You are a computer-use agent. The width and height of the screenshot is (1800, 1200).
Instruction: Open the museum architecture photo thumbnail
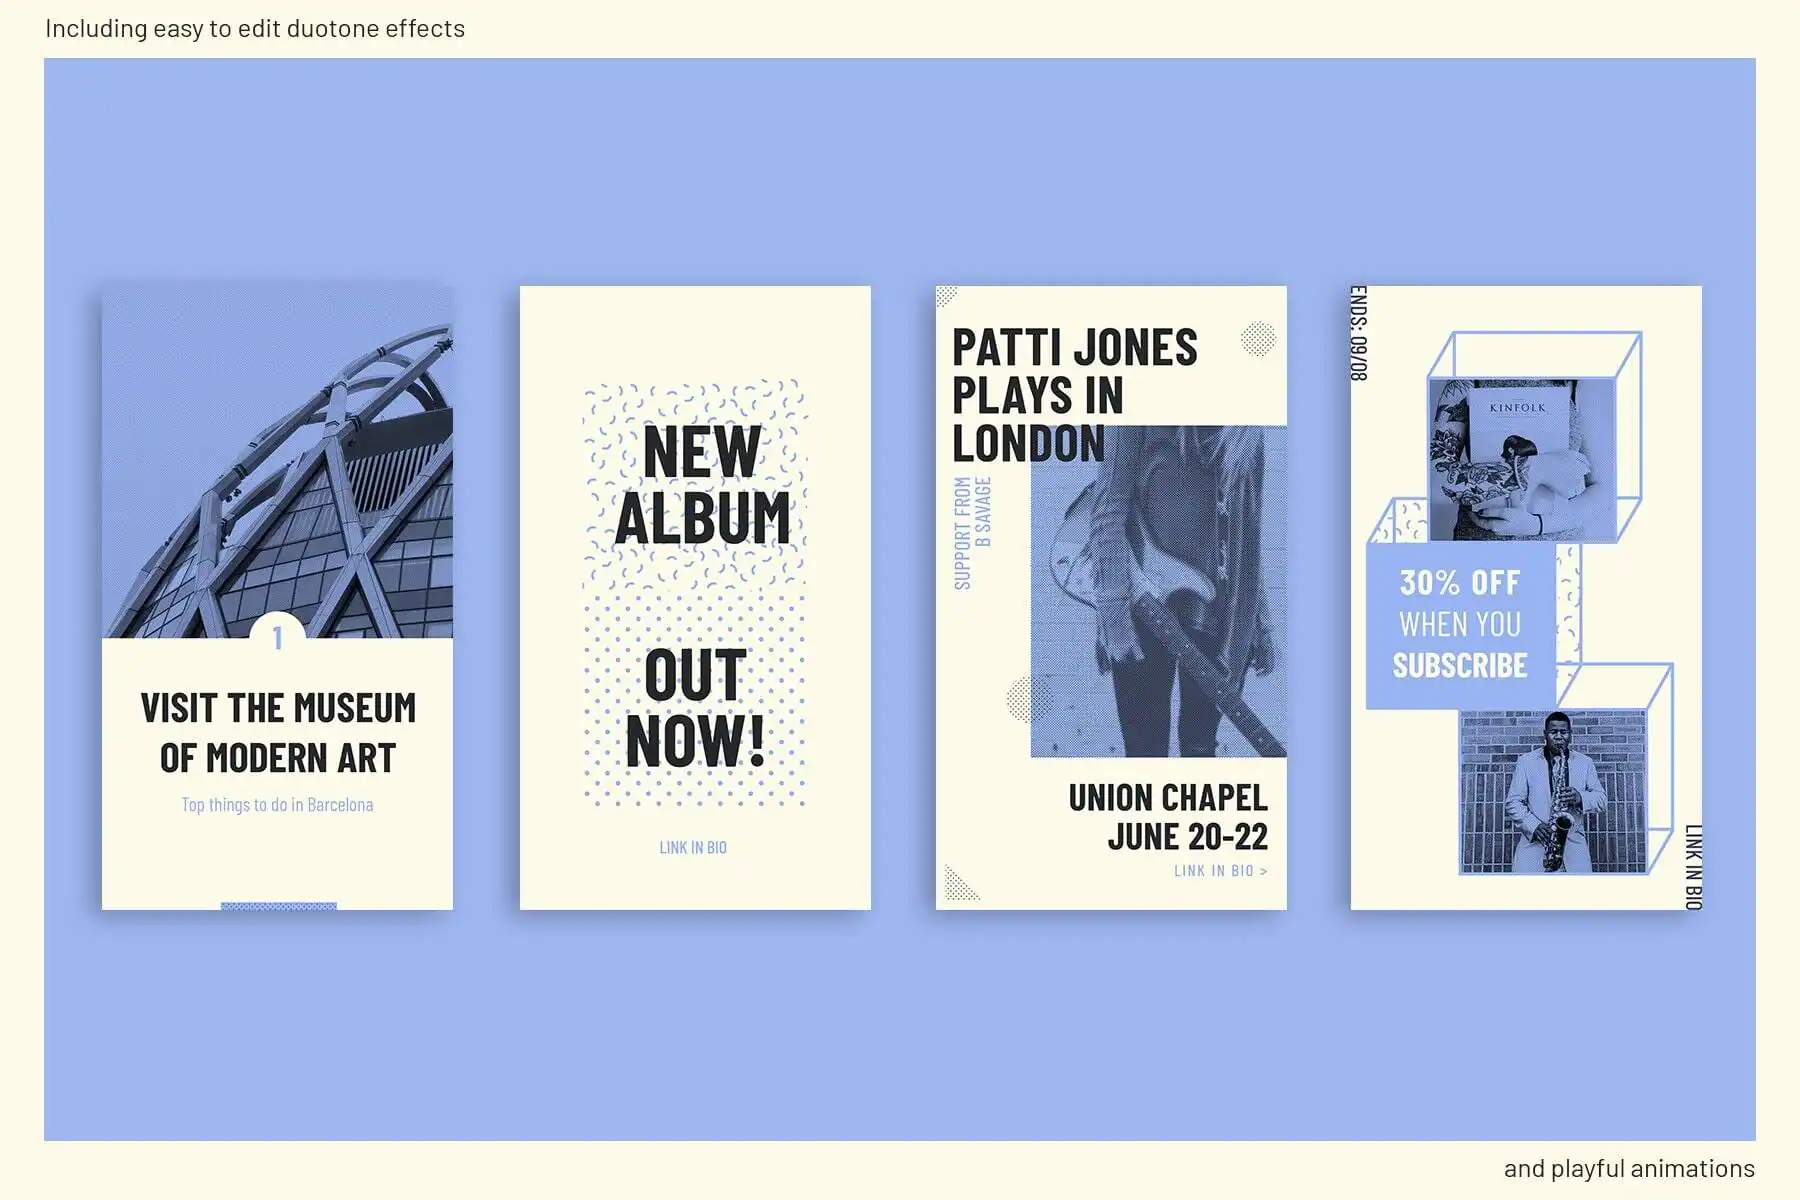[277, 463]
